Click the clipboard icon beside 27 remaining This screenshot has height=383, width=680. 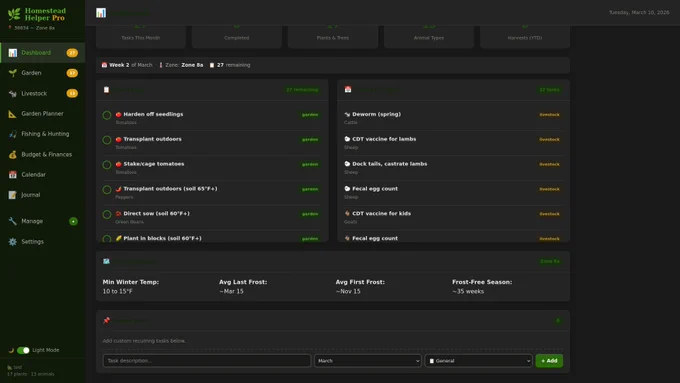pyautogui.click(x=212, y=65)
